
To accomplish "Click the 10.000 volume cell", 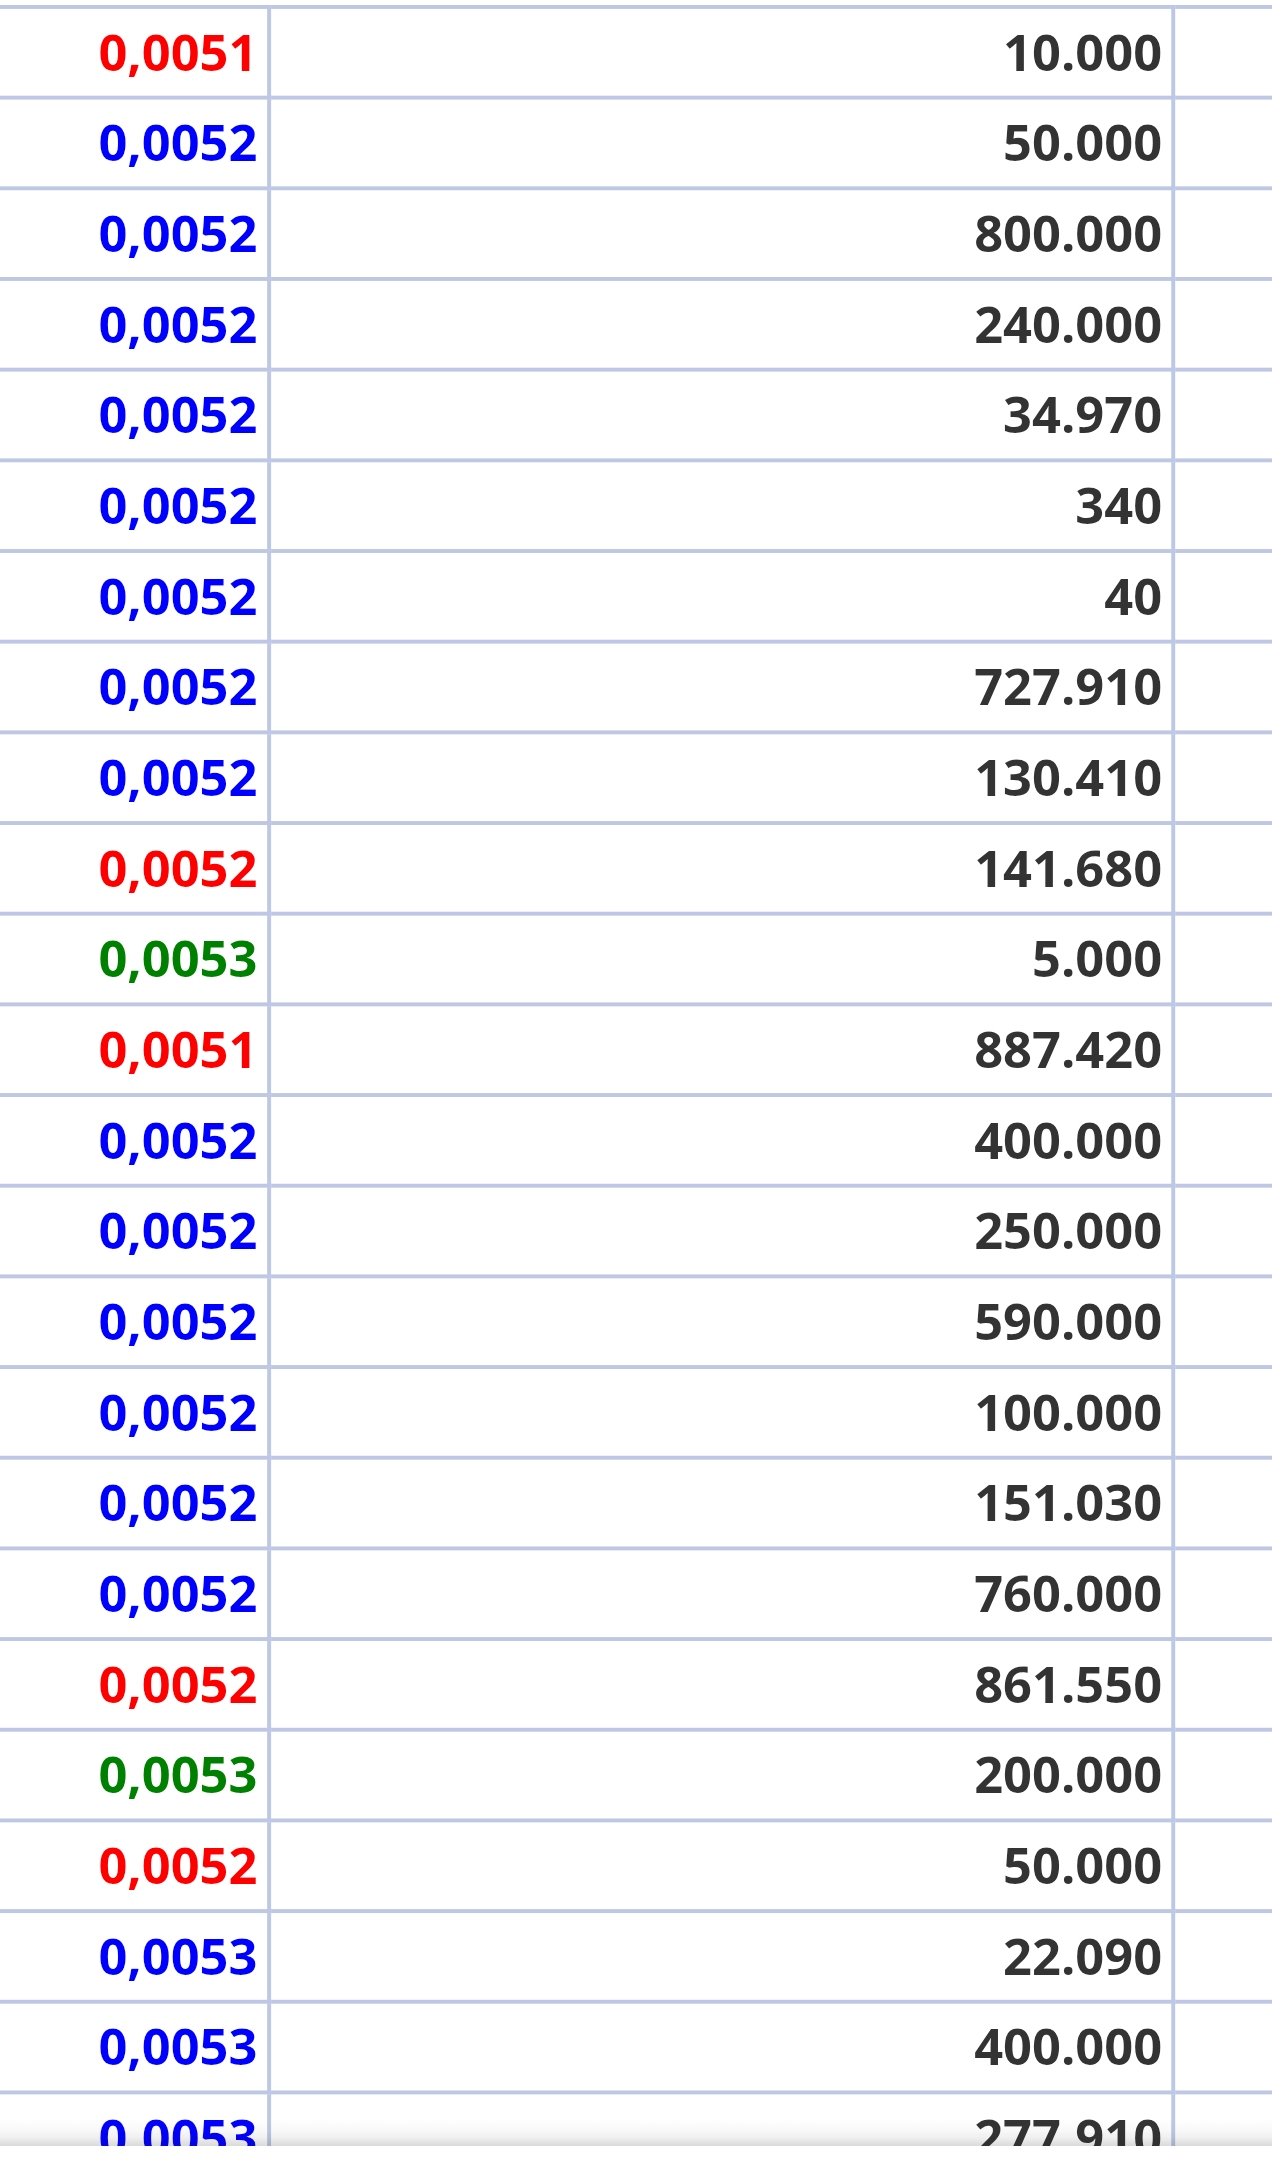I will (x=1081, y=53).
